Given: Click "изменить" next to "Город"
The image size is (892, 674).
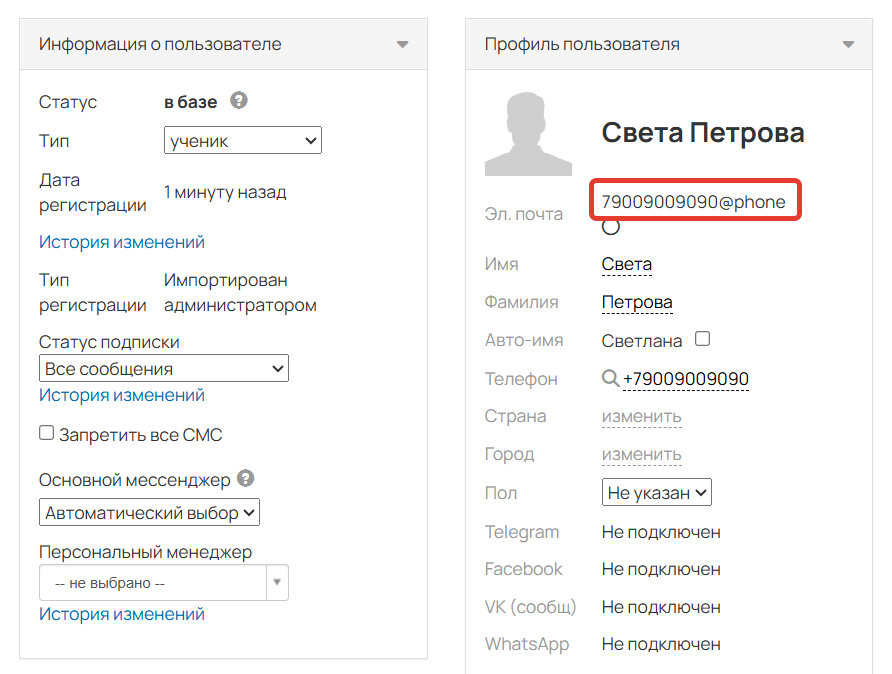Looking at the screenshot, I should click(x=641, y=454).
